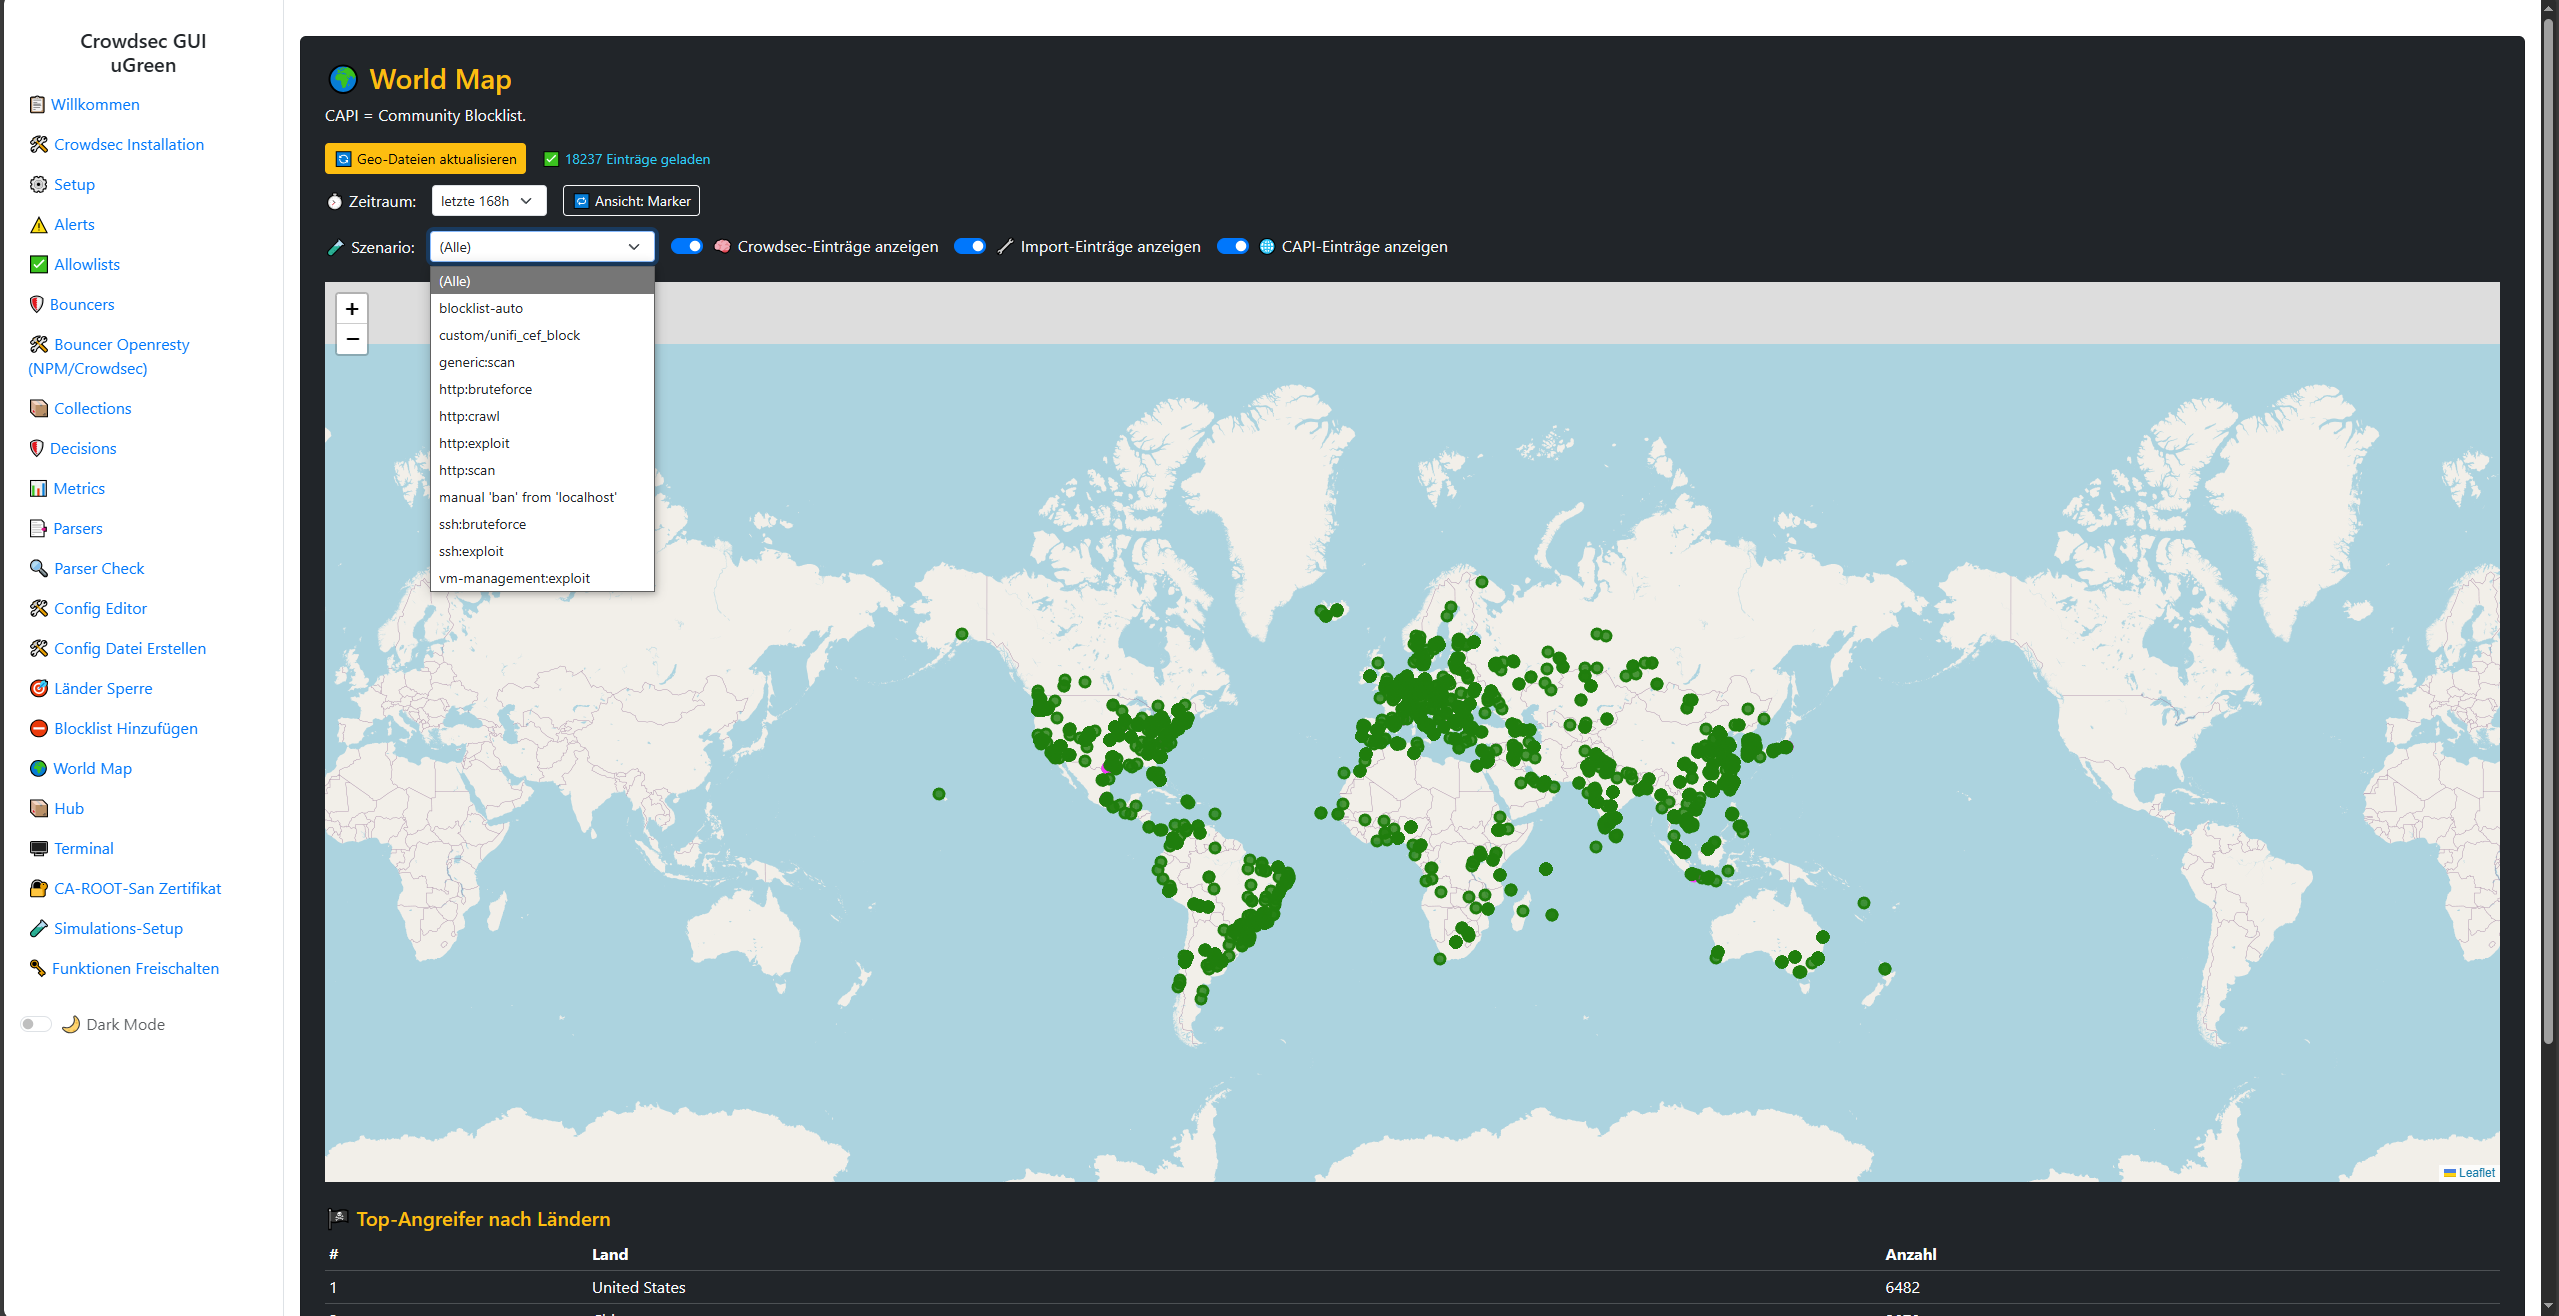Image resolution: width=2559 pixels, height=1316 pixels.
Task: Click the map zoom out minus button
Action: click(x=352, y=339)
